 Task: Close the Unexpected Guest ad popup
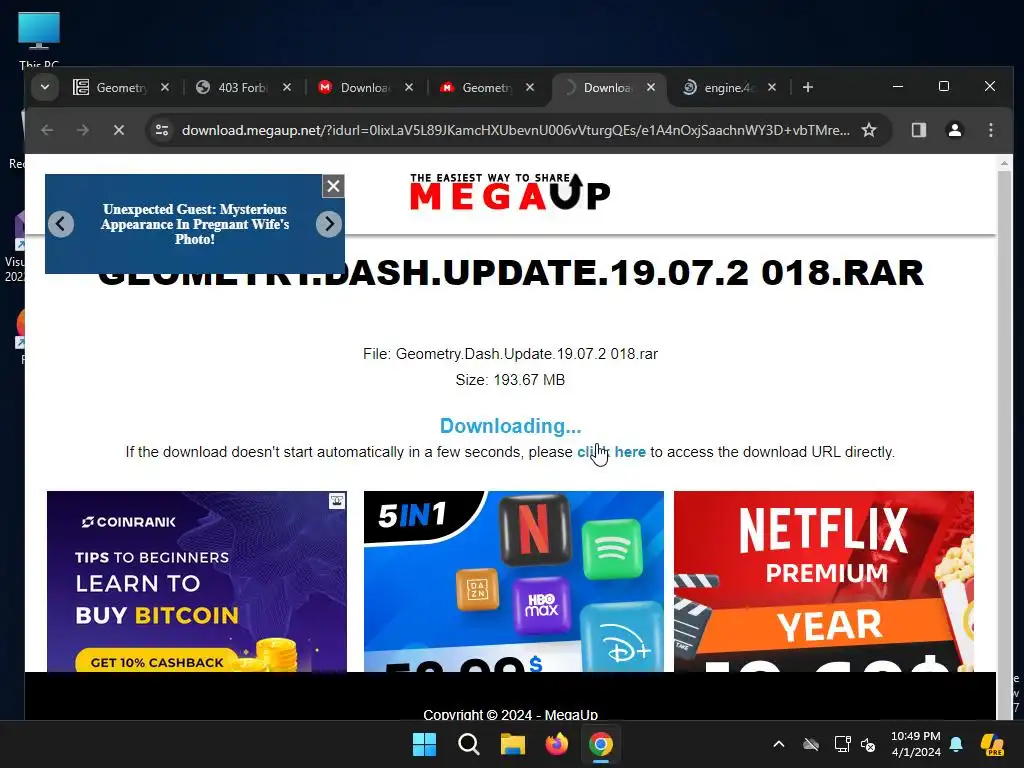pyautogui.click(x=333, y=186)
